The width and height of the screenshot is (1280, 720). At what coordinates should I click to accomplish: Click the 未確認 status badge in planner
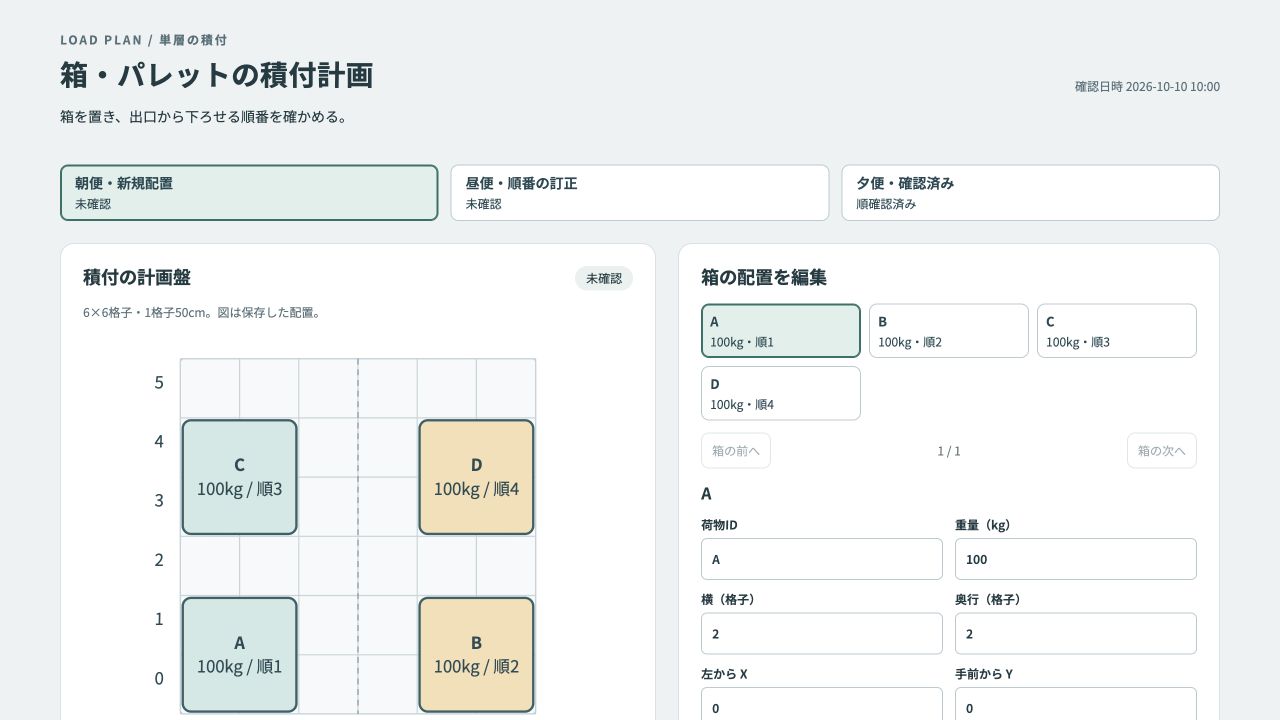[604, 278]
